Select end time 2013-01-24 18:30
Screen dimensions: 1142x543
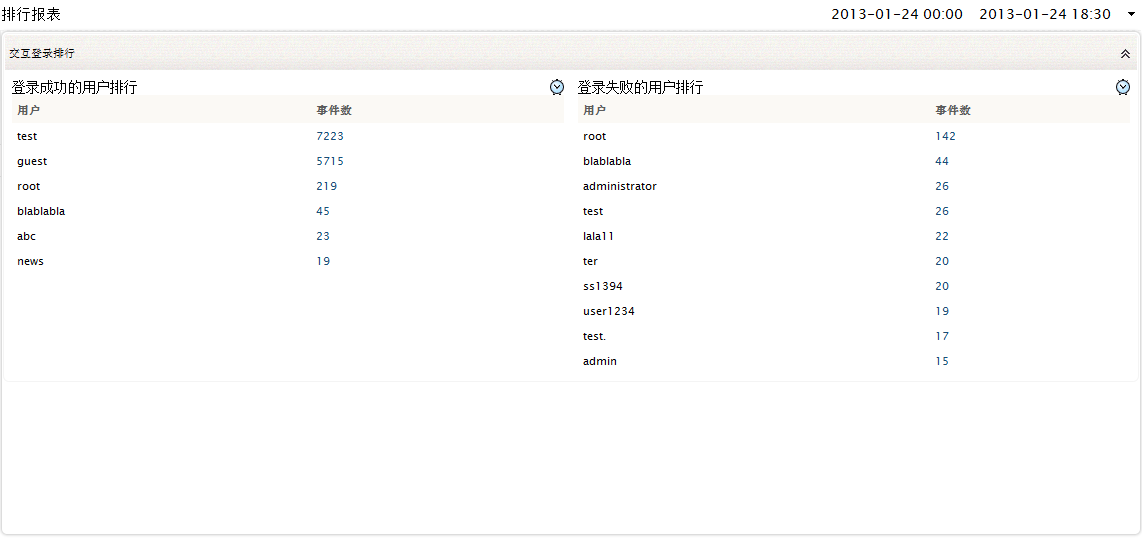click(1045, 15)
